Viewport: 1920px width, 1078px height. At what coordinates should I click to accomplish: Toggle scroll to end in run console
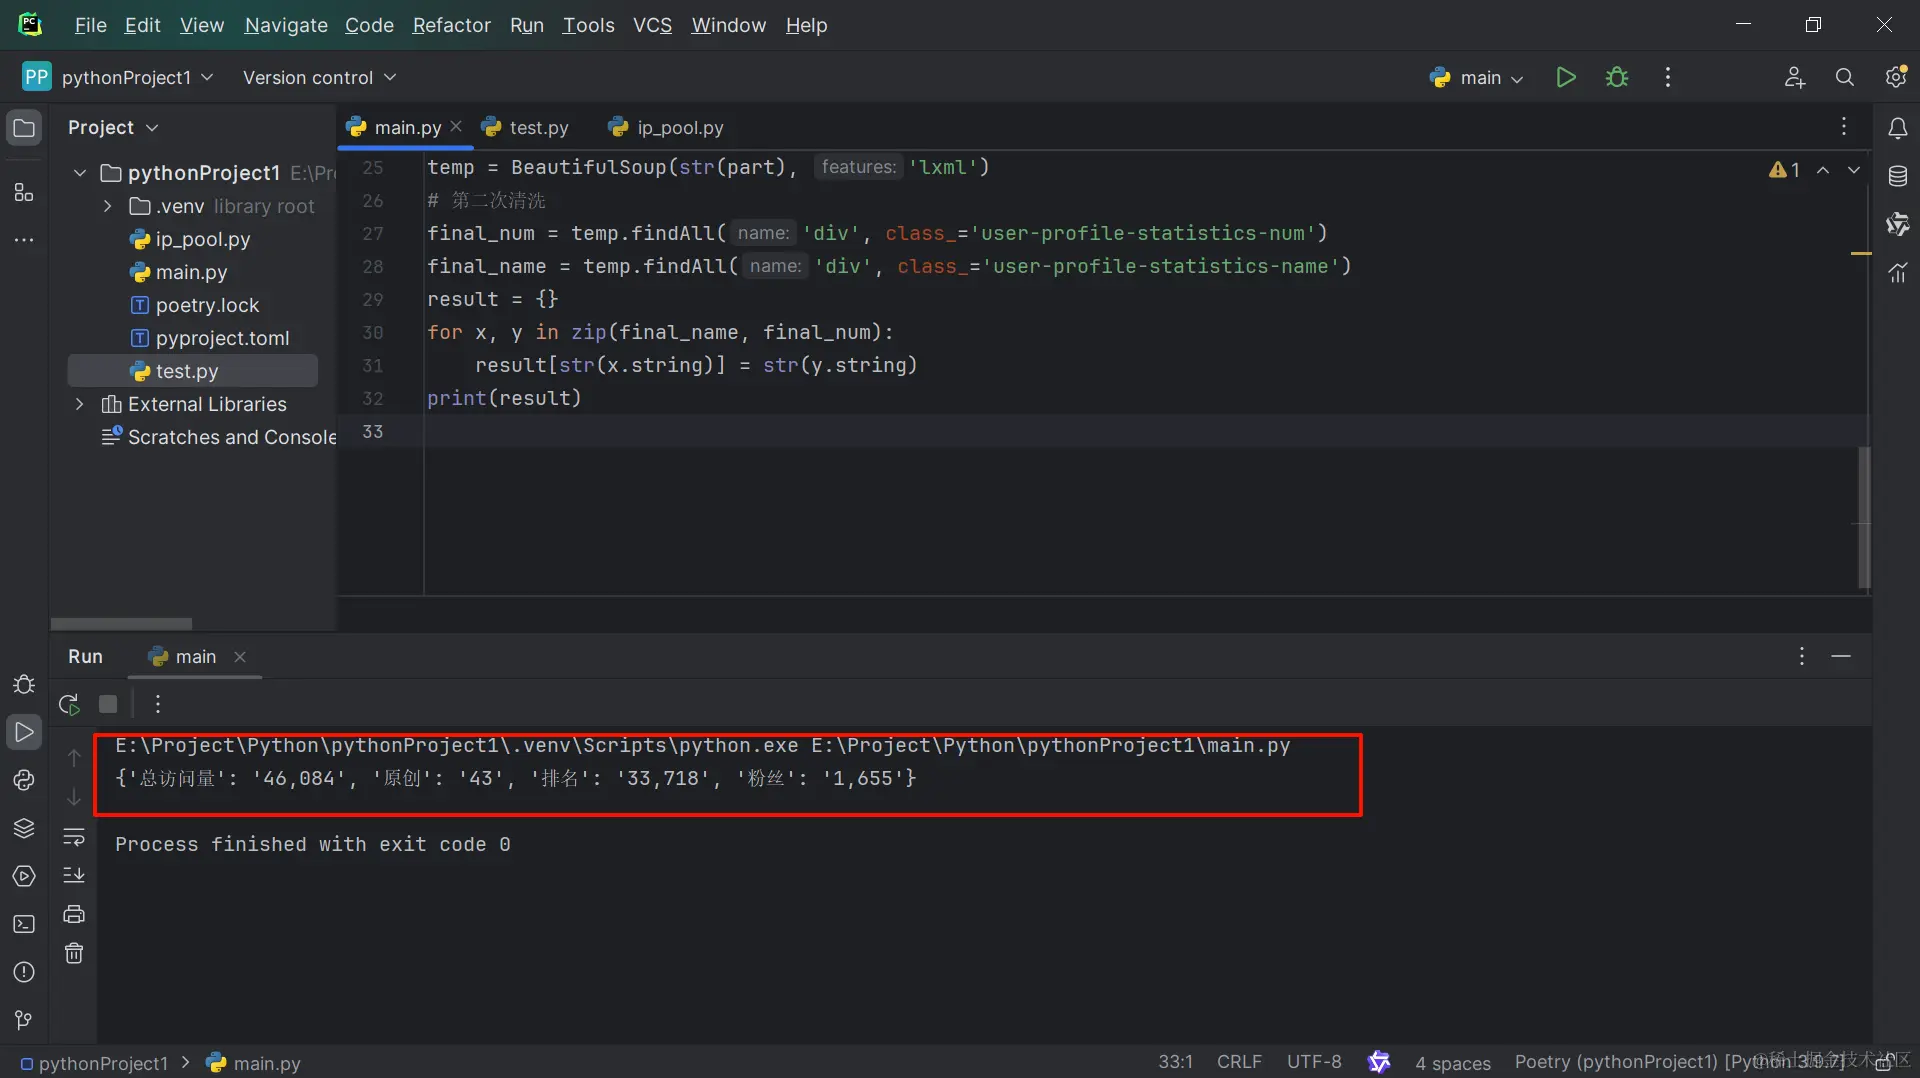click(74, 876)
